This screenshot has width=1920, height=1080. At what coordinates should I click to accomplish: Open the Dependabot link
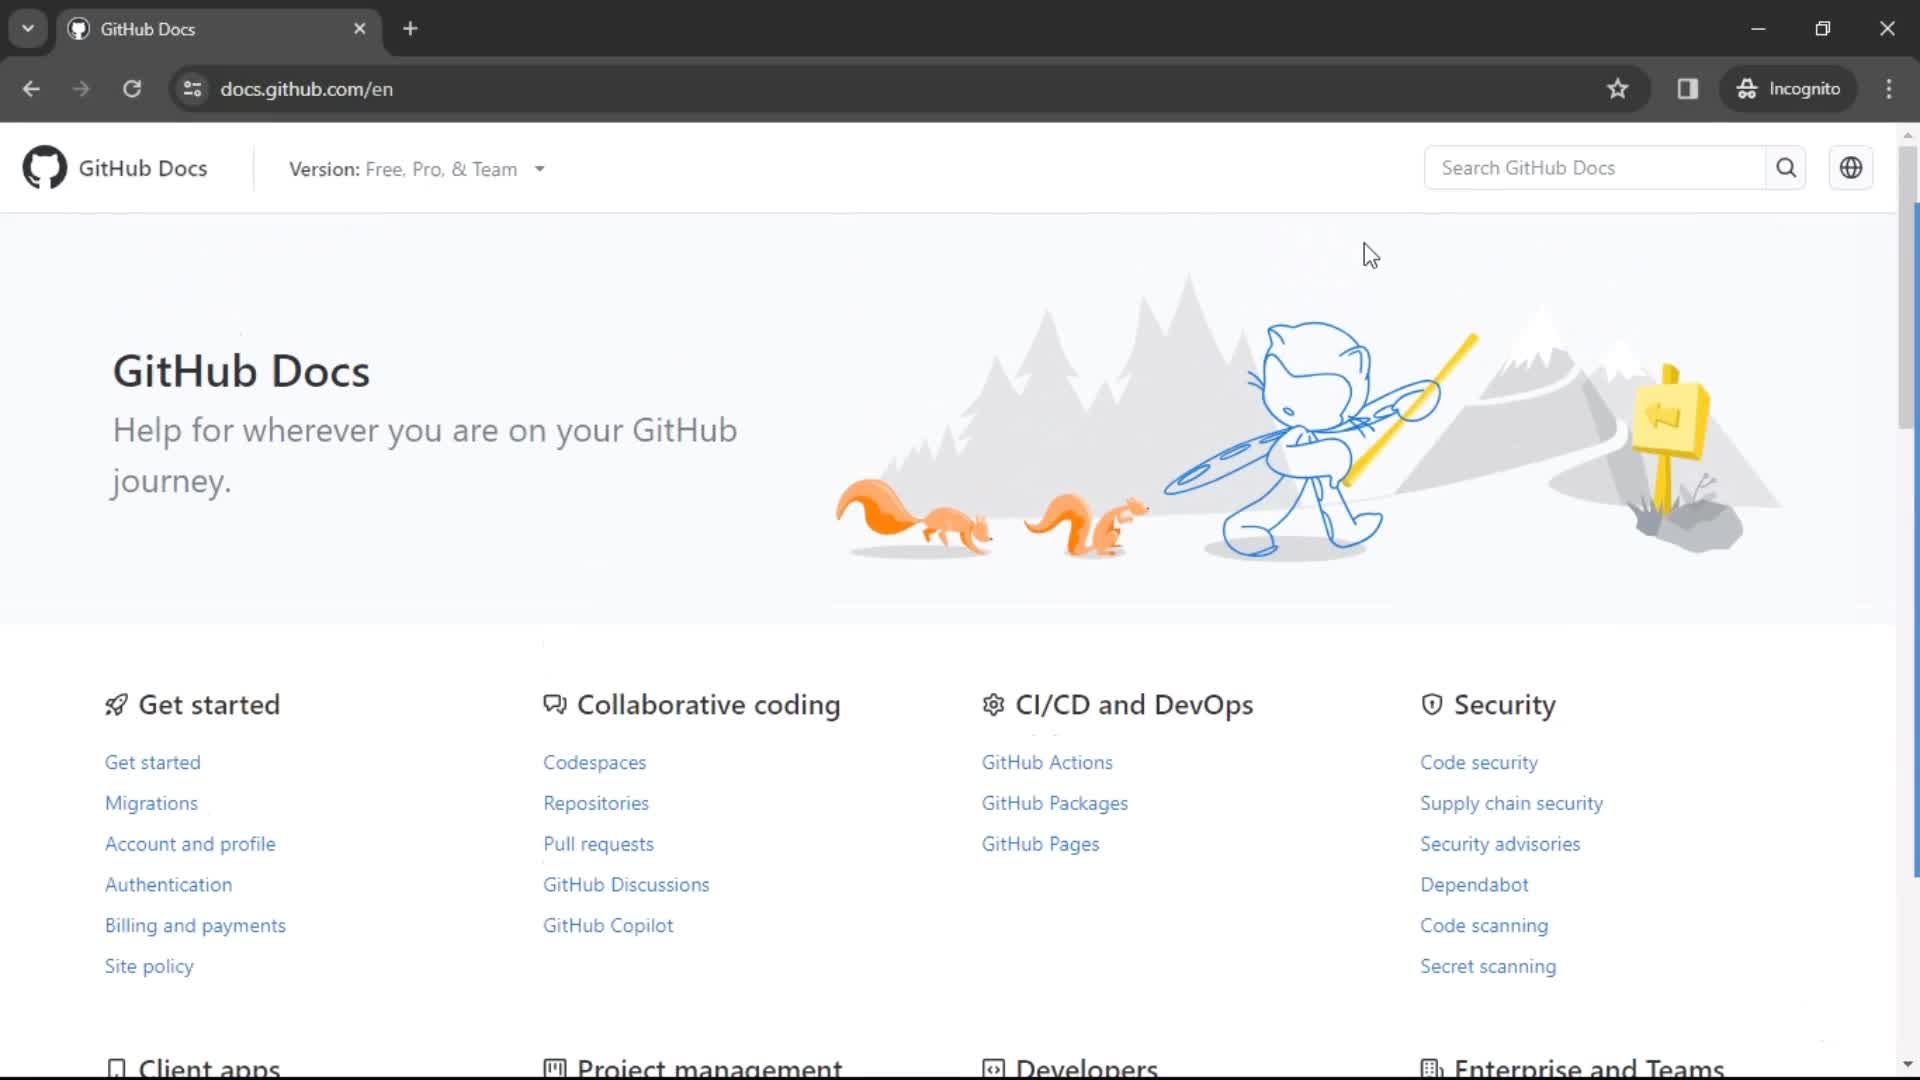click(1474, 885)
